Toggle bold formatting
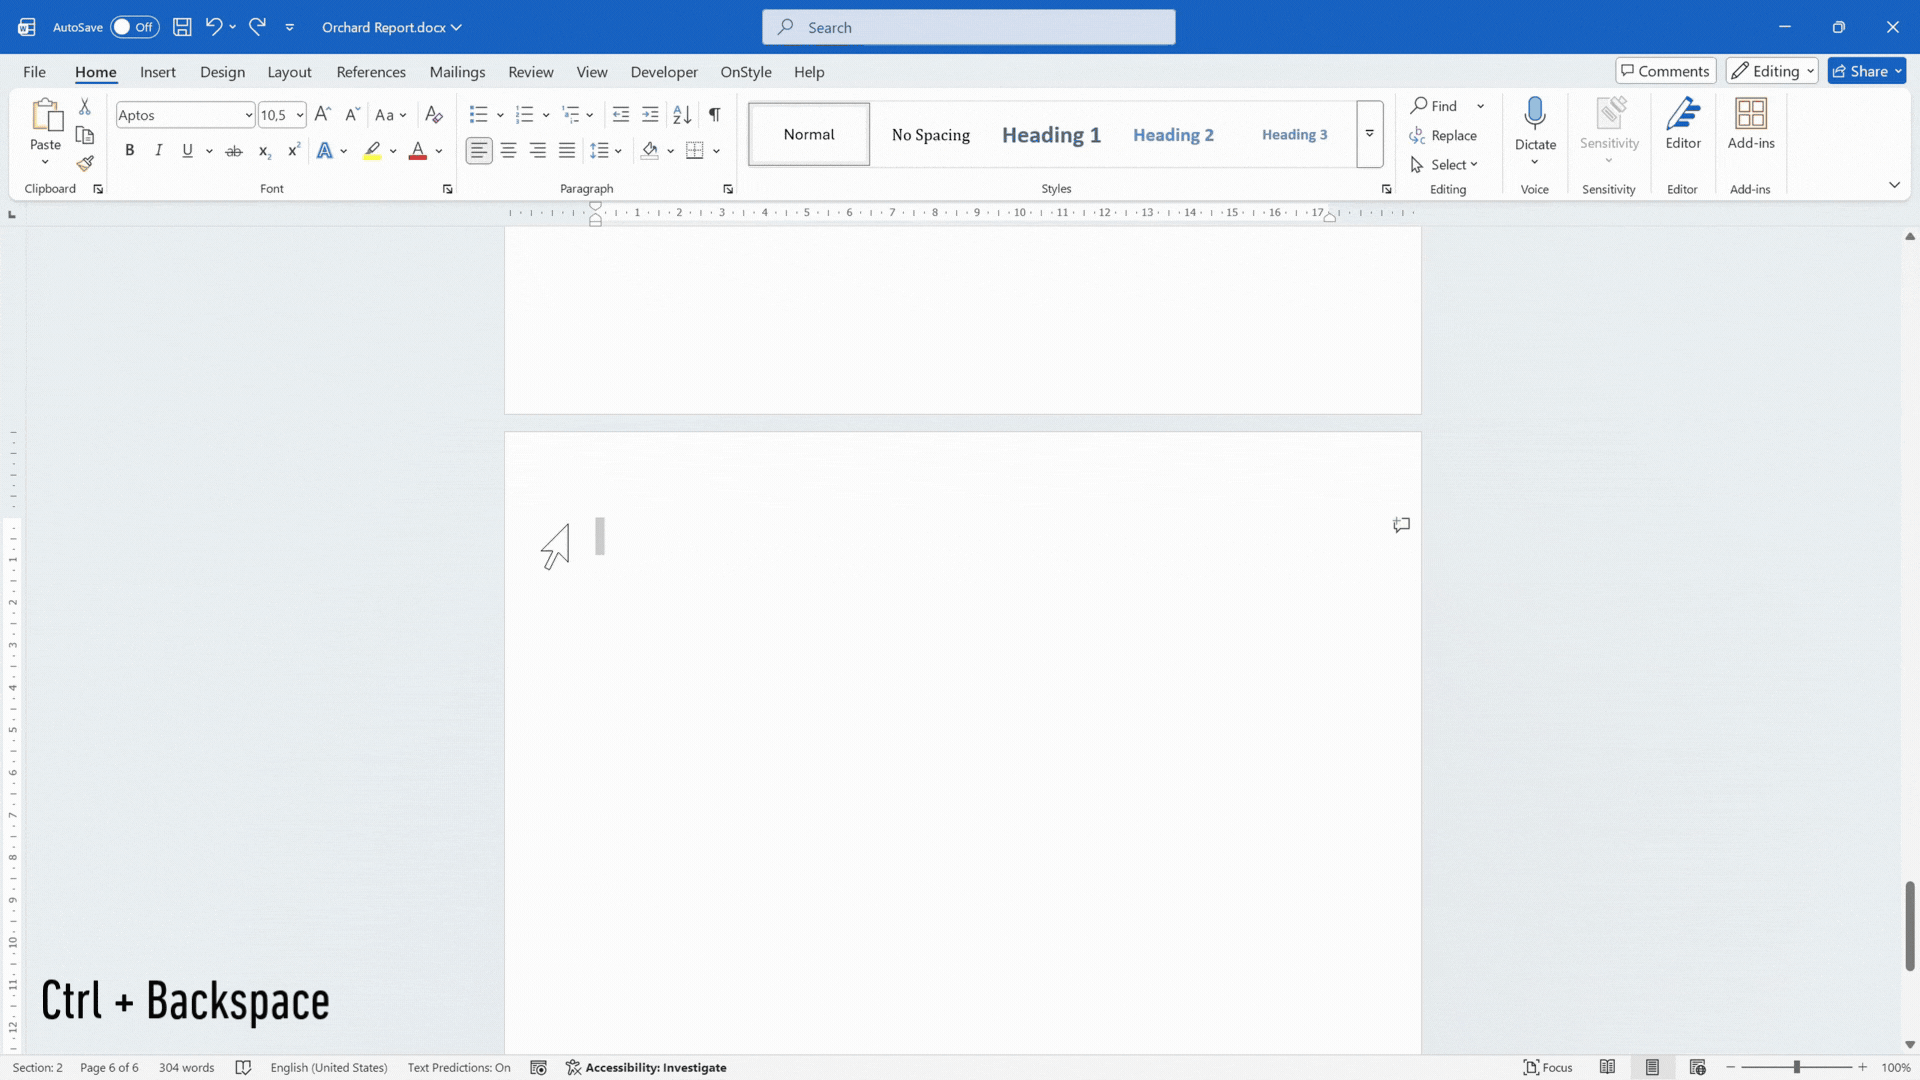The image size is (1920, 1080). [x=129, y=151]
